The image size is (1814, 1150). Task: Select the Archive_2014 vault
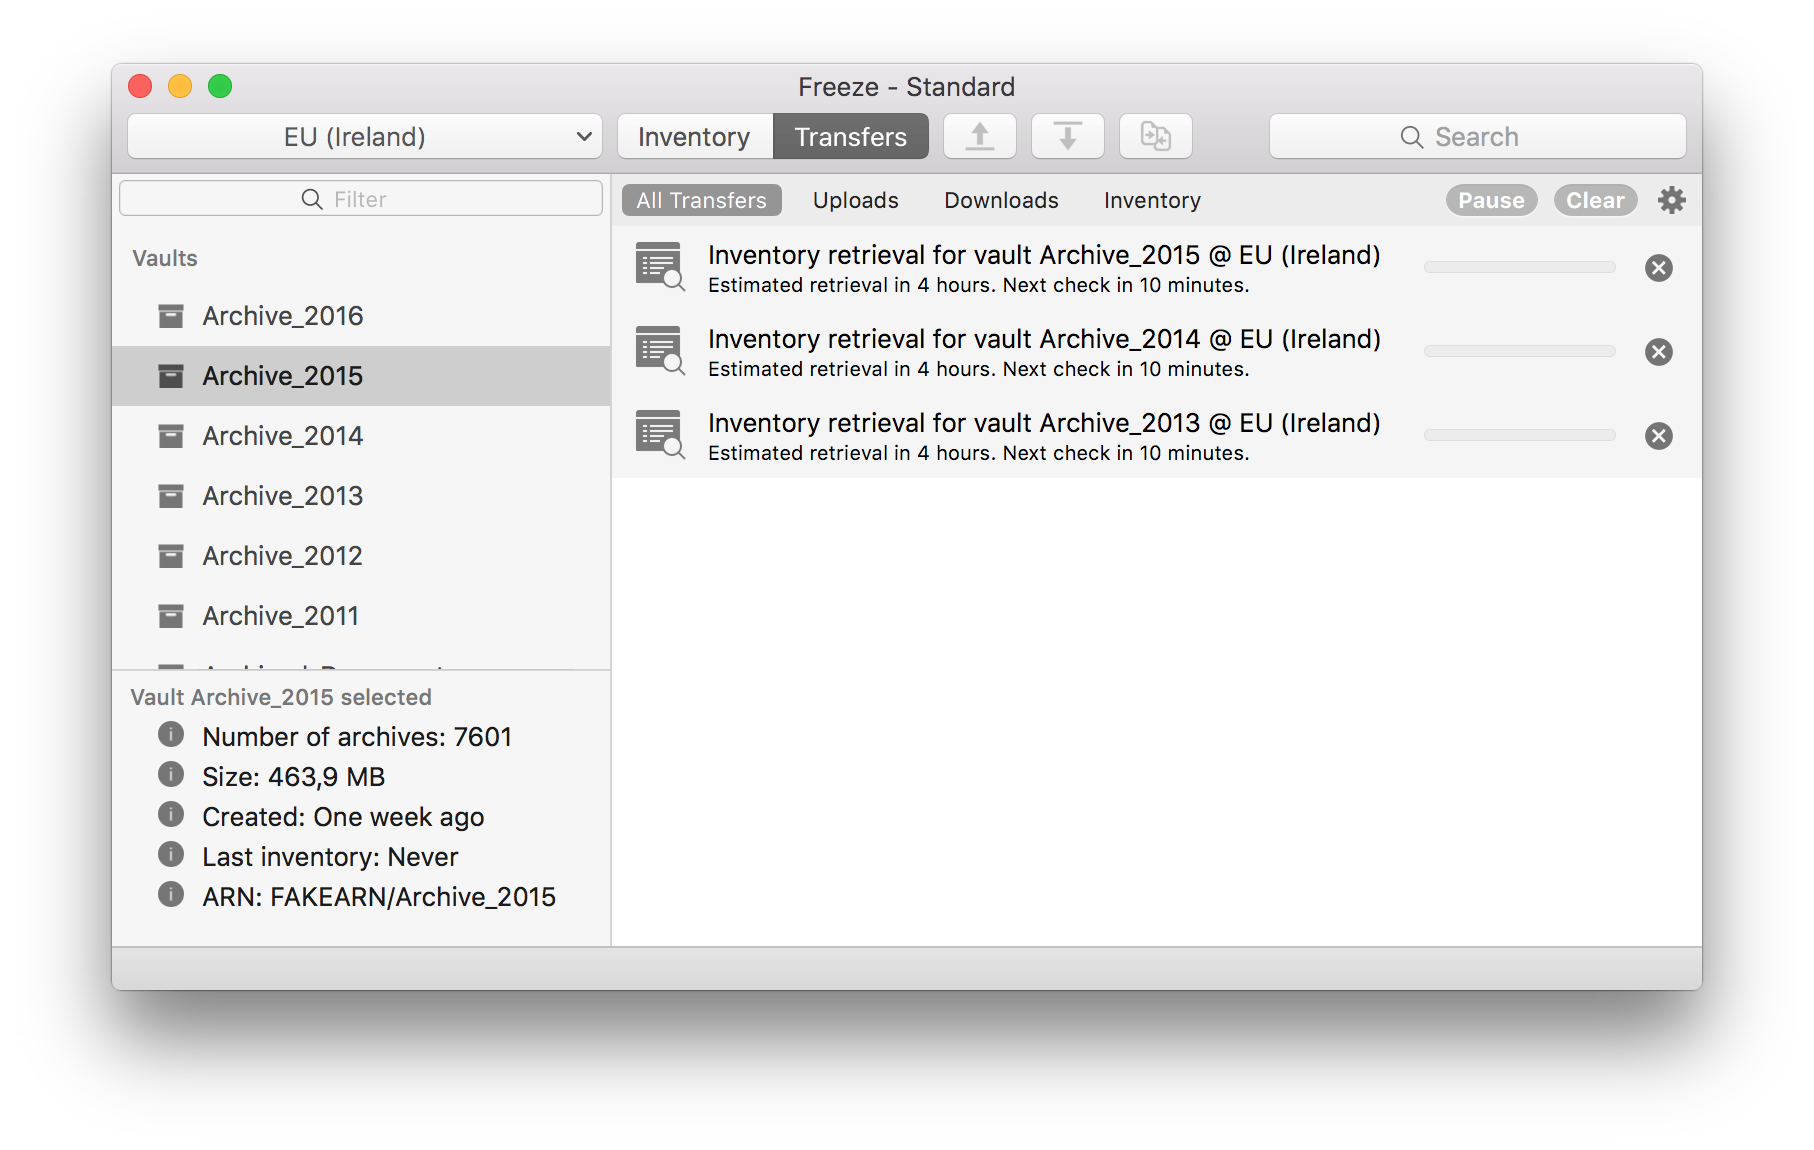tap(361, 436)
